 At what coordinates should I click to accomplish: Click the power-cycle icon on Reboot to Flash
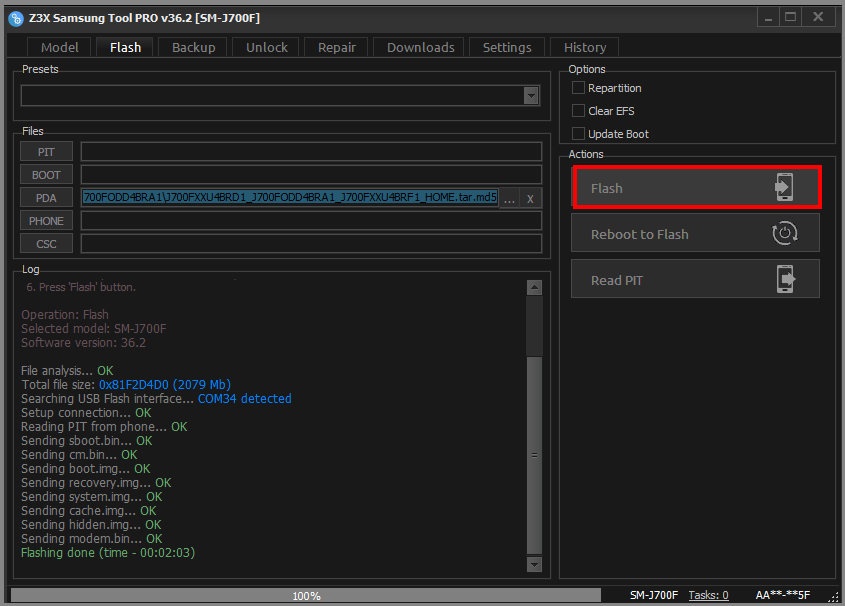click(x=785, y=233)
